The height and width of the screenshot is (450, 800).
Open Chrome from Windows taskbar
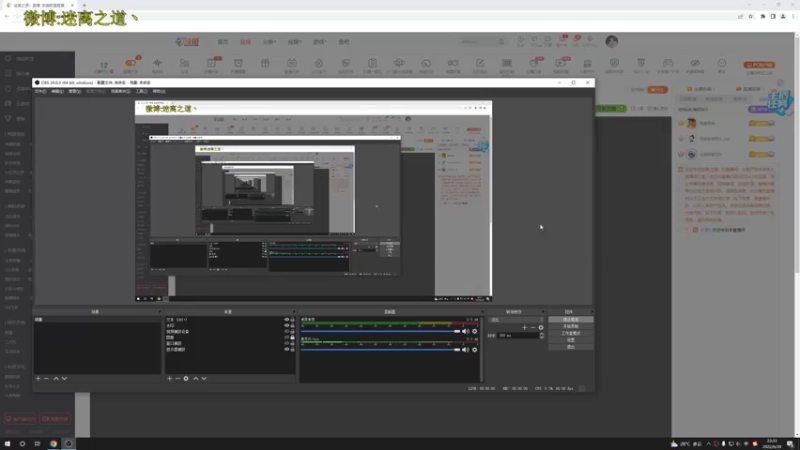(x=53, y=443)
